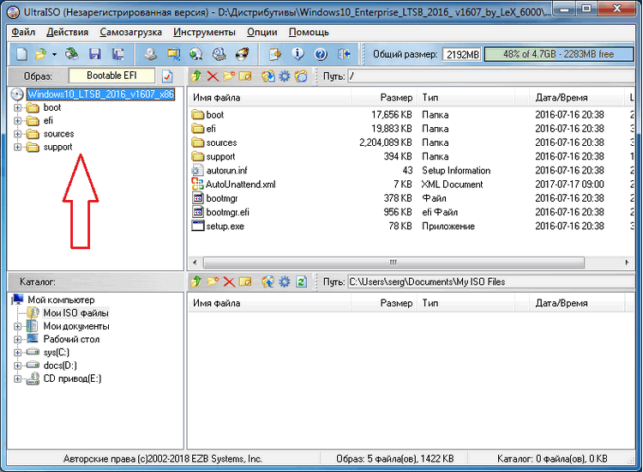Click the boot properties icon beside Bootable EFI

coord(167,76)
